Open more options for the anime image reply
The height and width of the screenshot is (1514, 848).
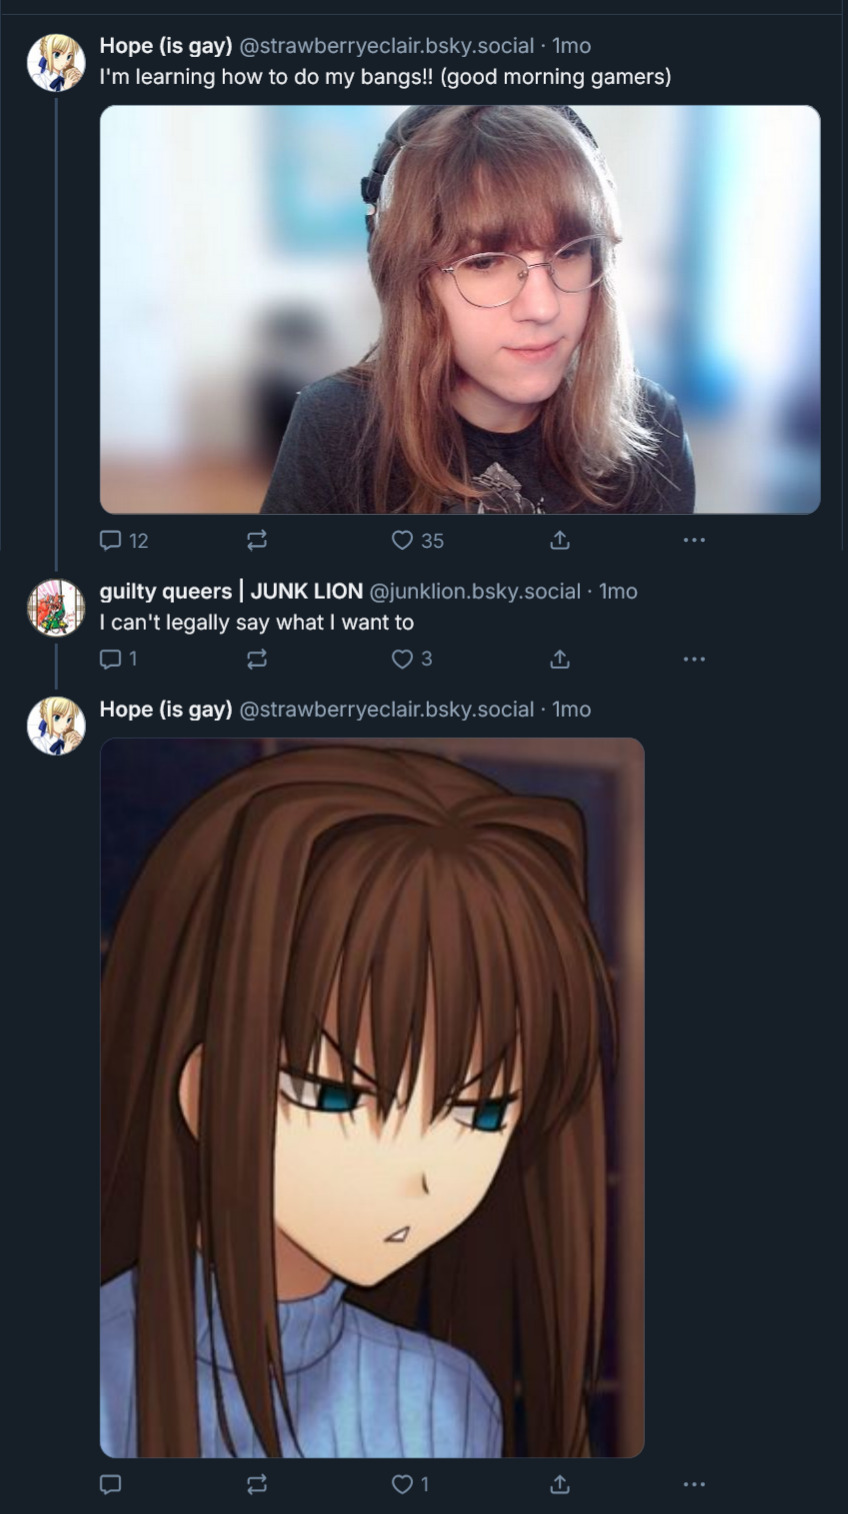click(694, 1484)
